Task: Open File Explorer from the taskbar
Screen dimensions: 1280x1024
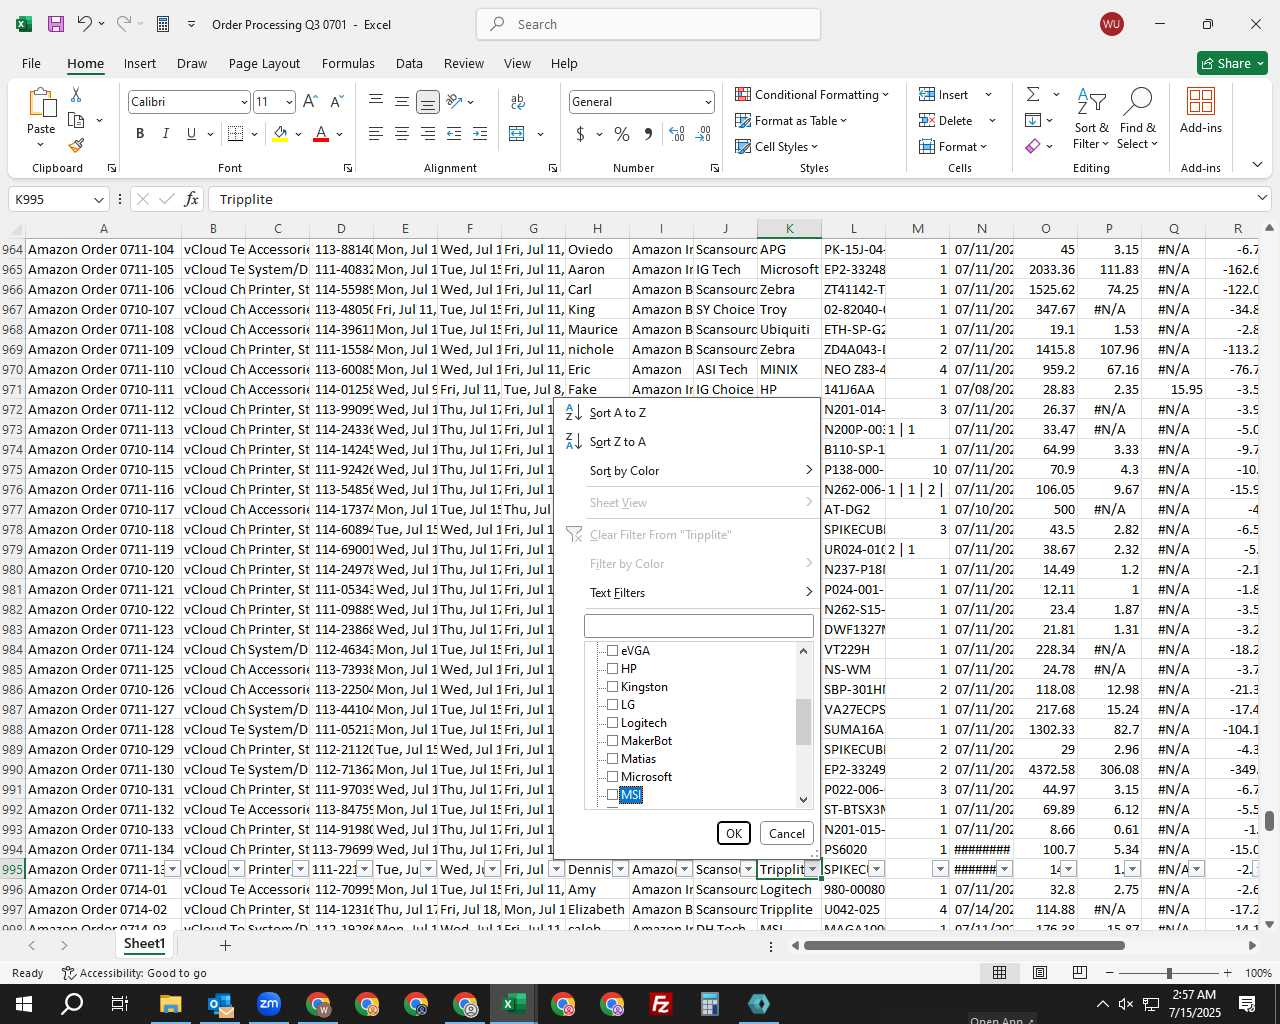Action: pos(170,1004)
